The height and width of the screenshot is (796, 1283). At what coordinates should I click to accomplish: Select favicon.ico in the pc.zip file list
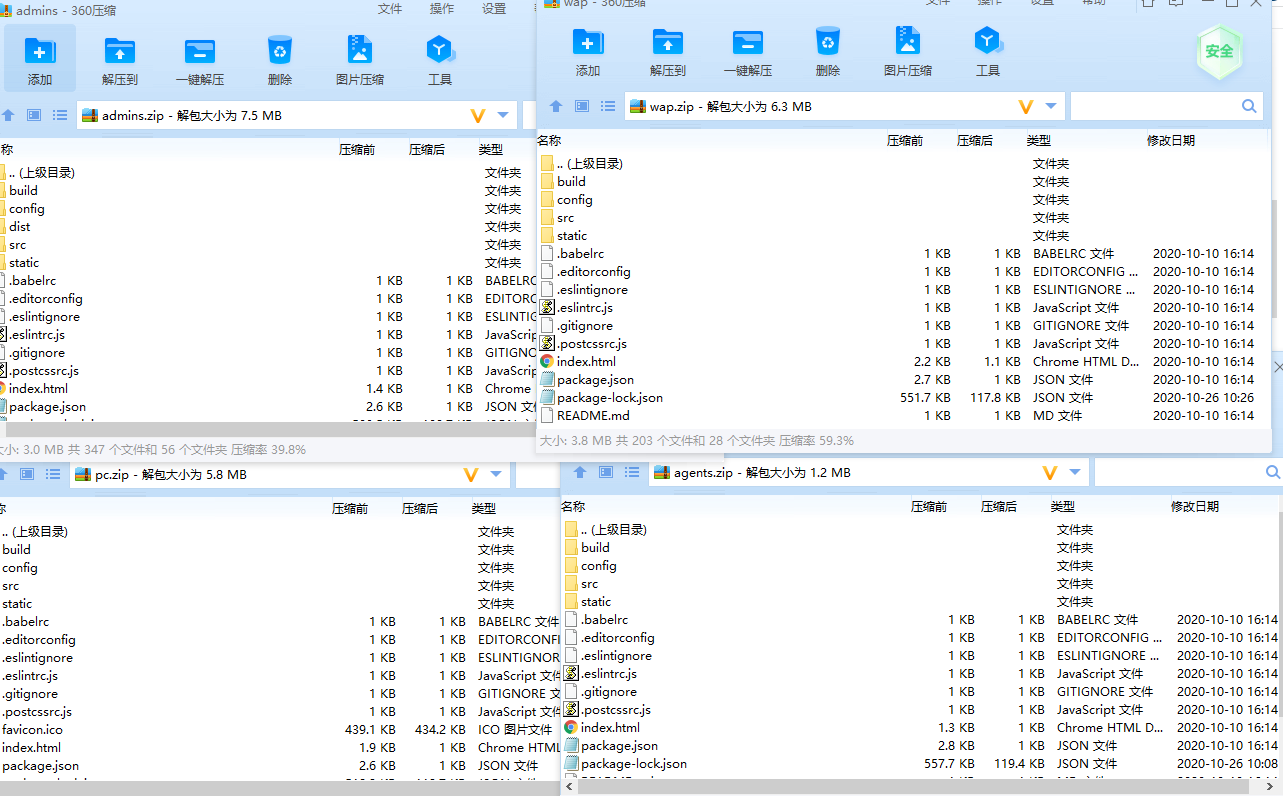(32, 730)
